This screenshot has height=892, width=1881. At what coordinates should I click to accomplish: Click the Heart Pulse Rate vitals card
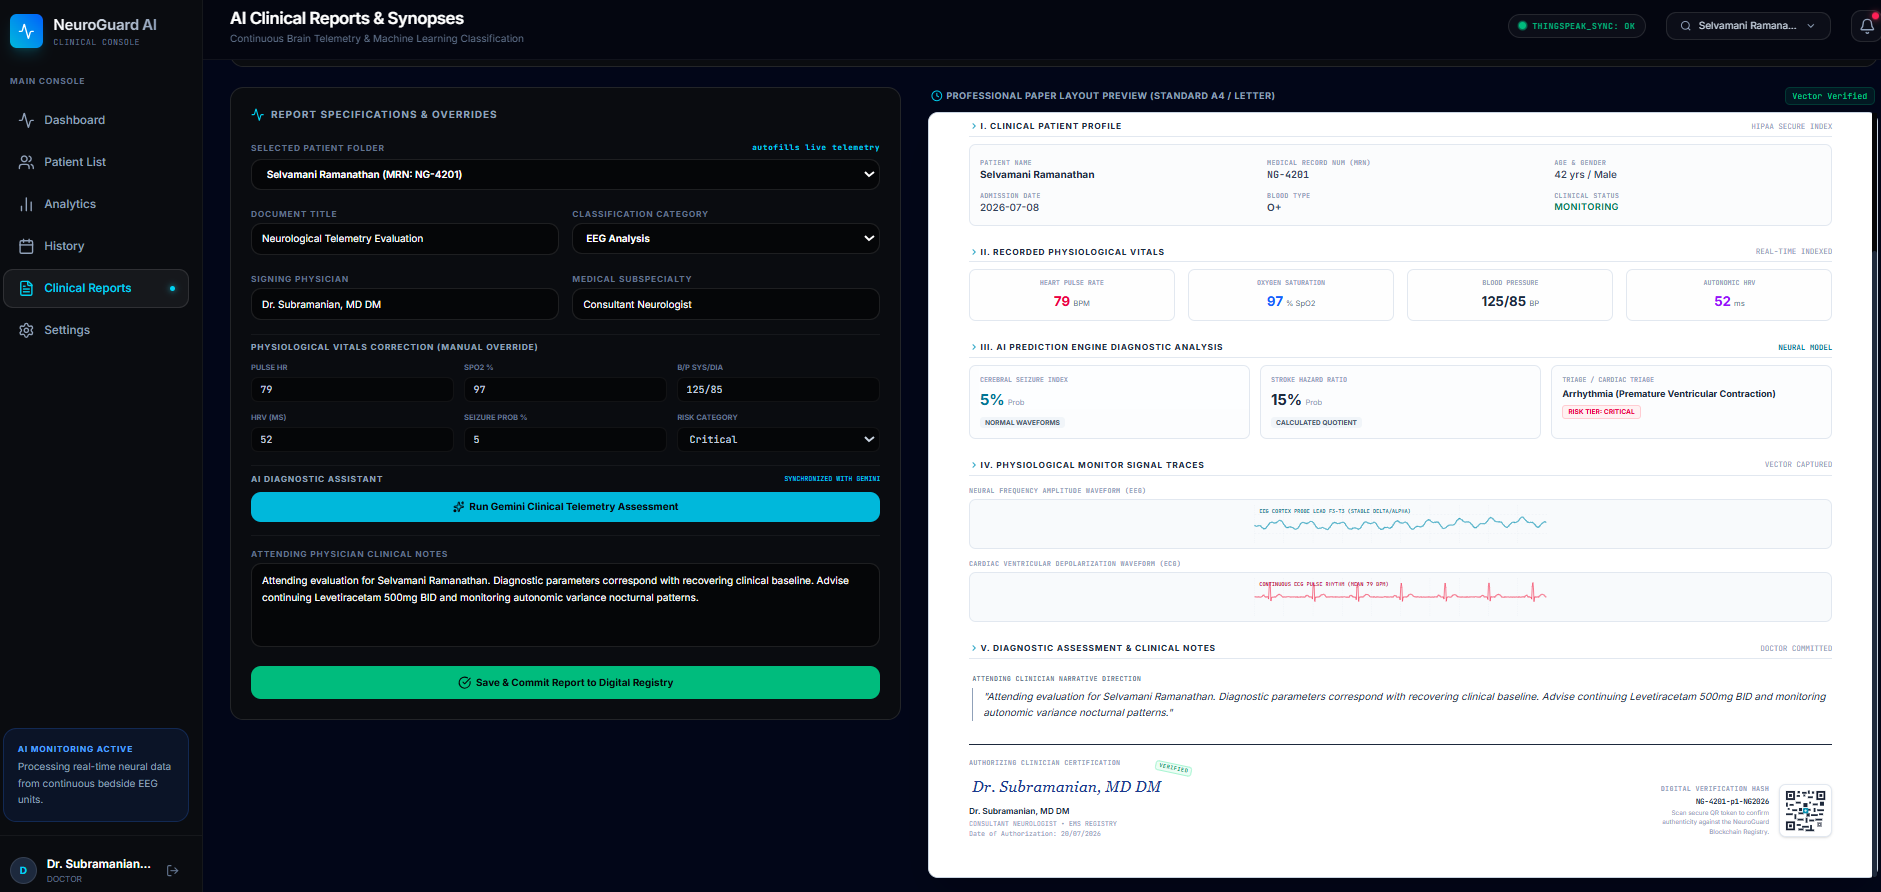coord(1072,295)
